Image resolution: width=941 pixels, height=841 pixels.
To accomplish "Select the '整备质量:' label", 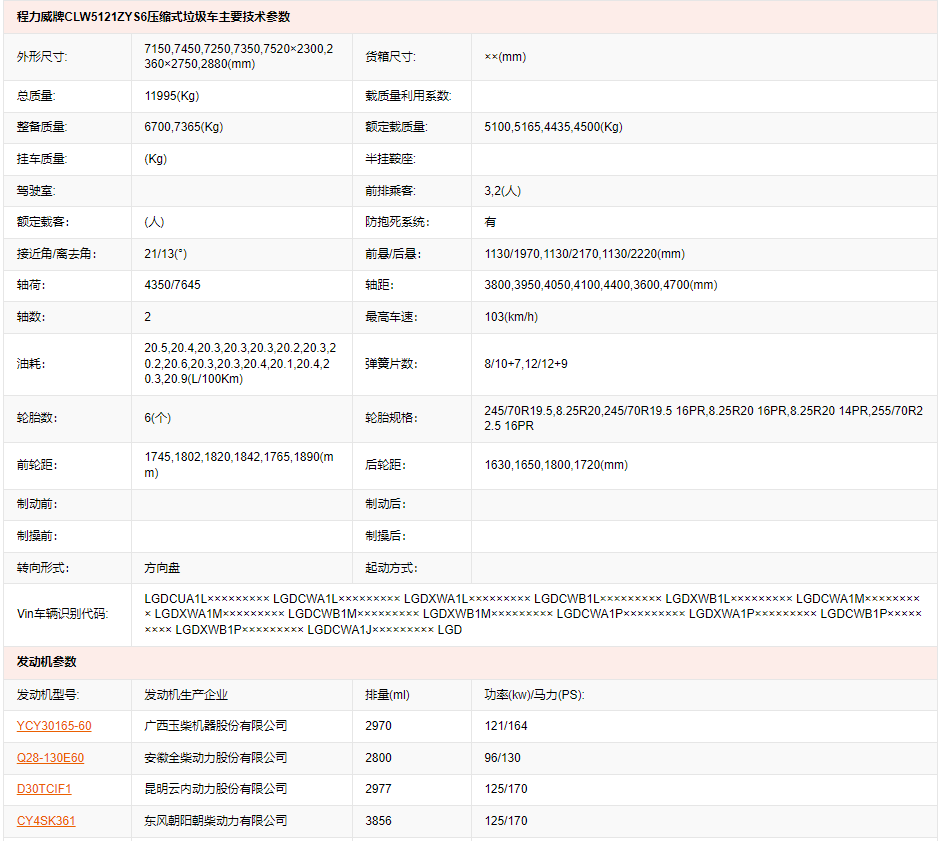I will coord(42,127).
